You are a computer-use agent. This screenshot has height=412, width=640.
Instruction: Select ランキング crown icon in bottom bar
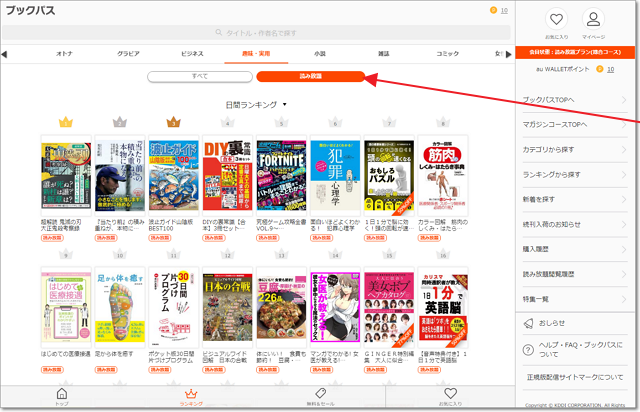192,396
